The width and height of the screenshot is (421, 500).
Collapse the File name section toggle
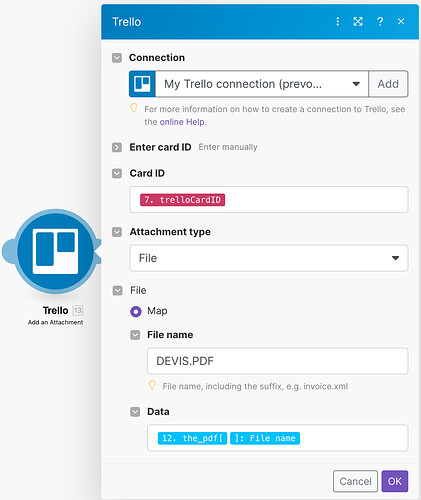[x=135, y=335]
